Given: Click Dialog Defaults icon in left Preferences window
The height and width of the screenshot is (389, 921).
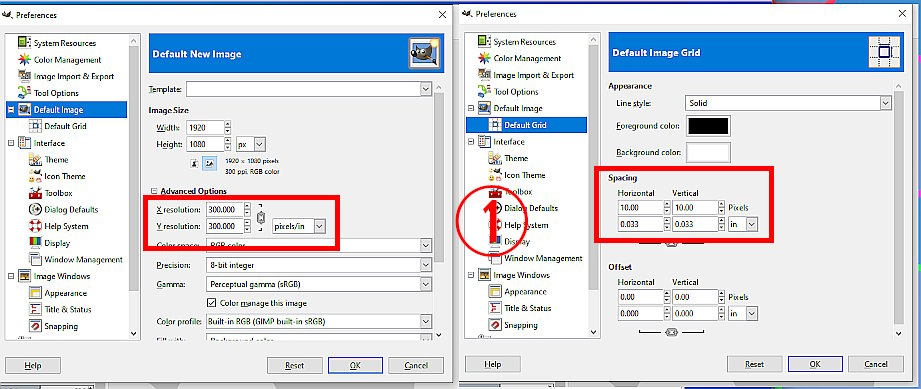Looking at the screenshot, I should click(x=35, y=209).
